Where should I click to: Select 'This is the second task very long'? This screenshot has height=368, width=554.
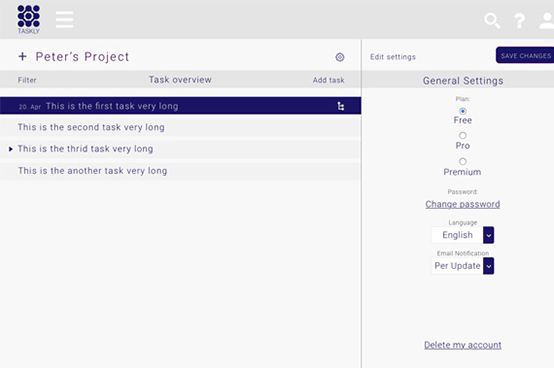180,127
